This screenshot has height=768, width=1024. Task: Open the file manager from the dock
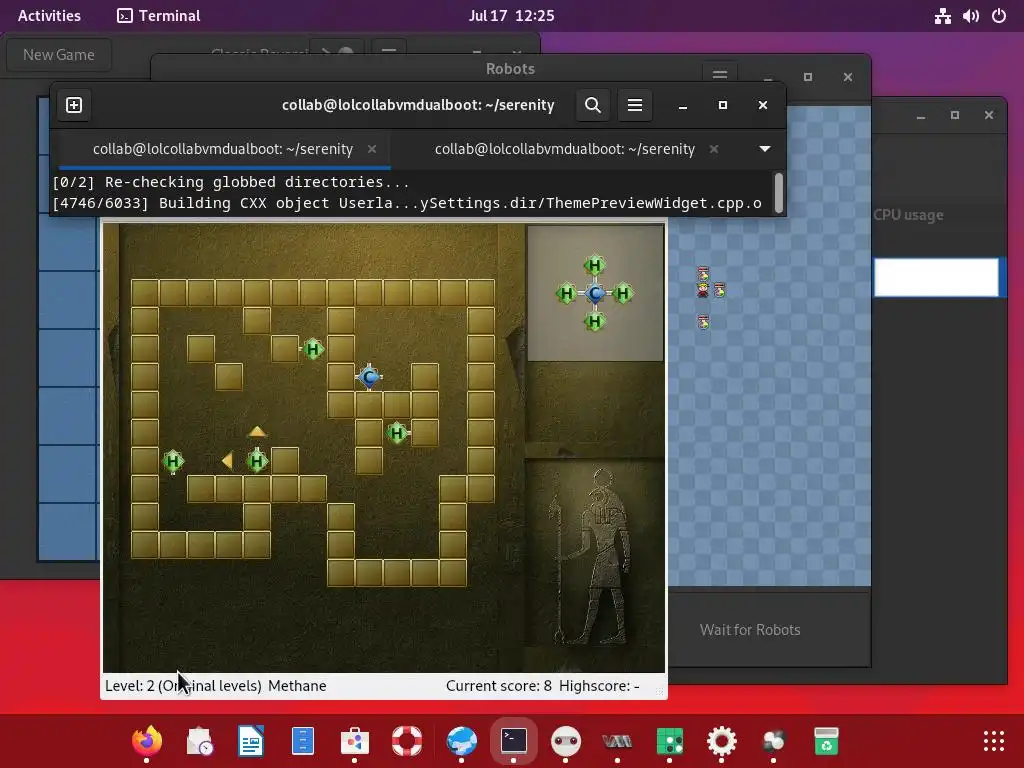pyautogui.click(x=302, y=741)
